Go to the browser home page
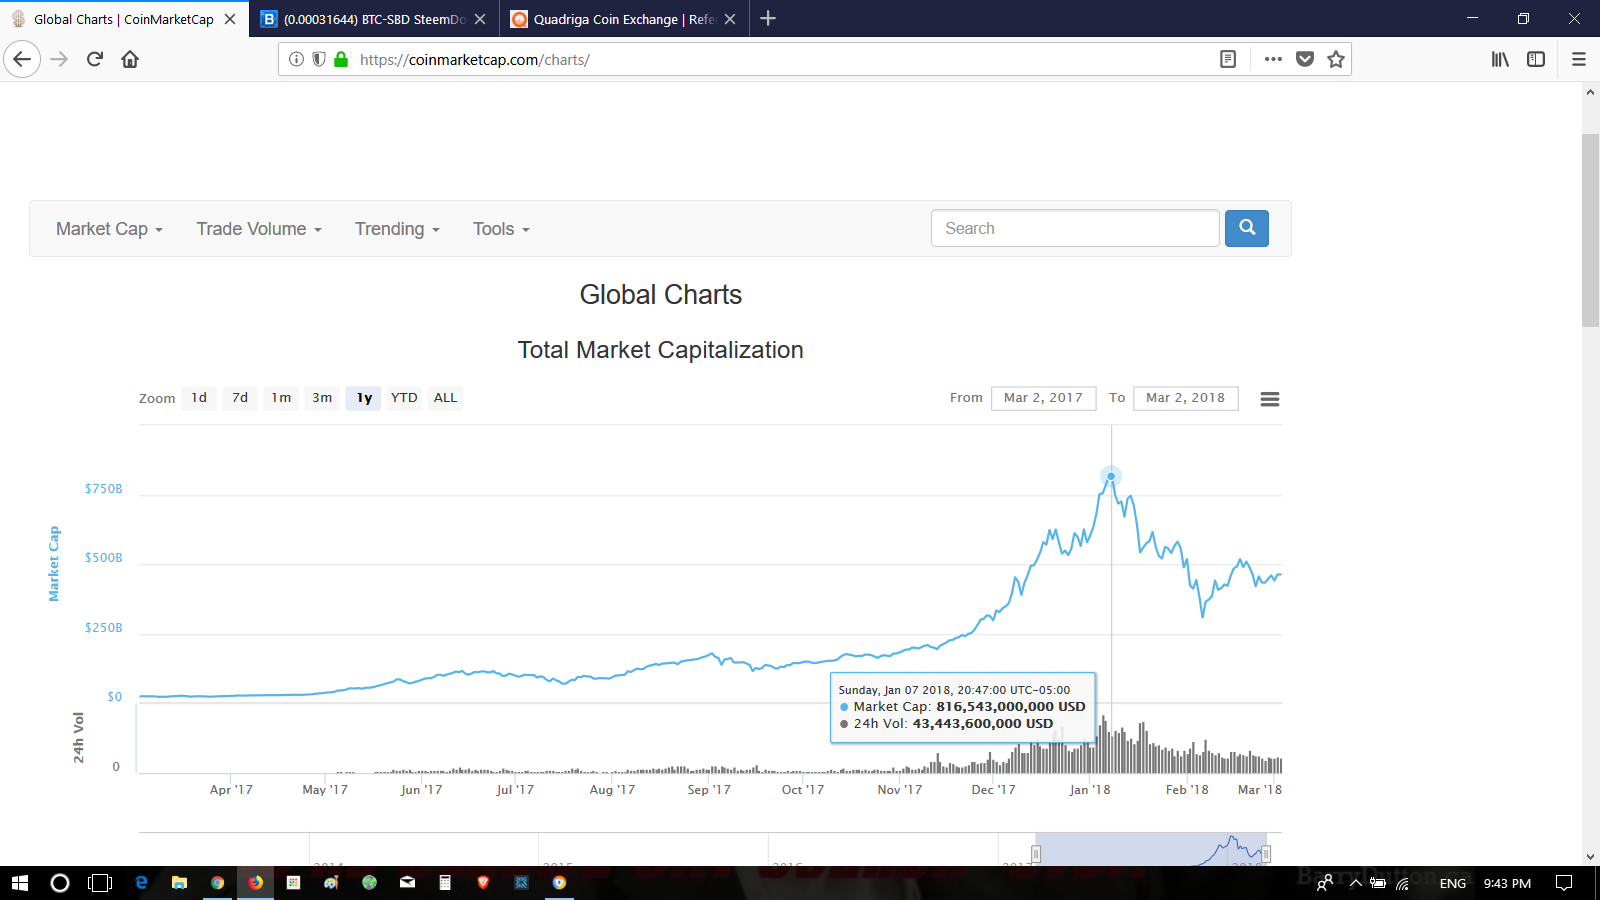Screen dimensions: 1600x900 point(130,59)
